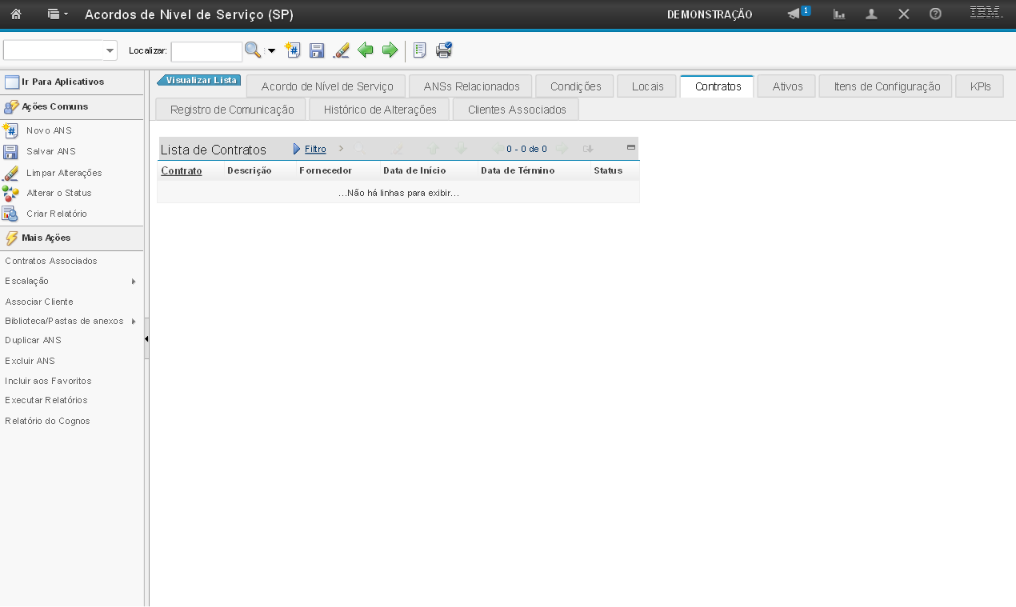Click the Create Report printer icon

[x=444, y=50]
